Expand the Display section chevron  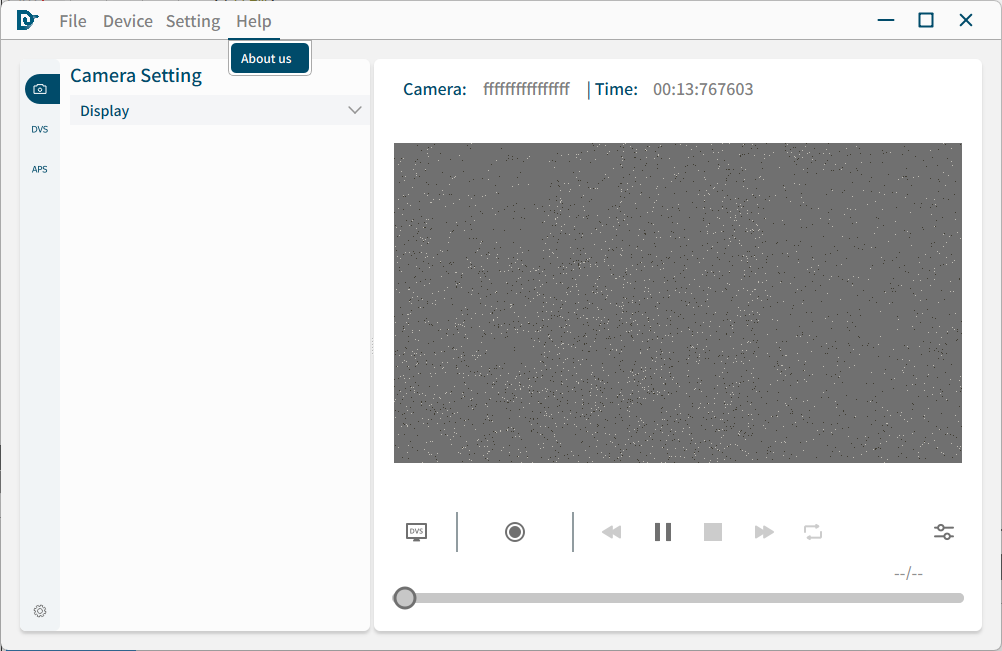pos(354,110)
